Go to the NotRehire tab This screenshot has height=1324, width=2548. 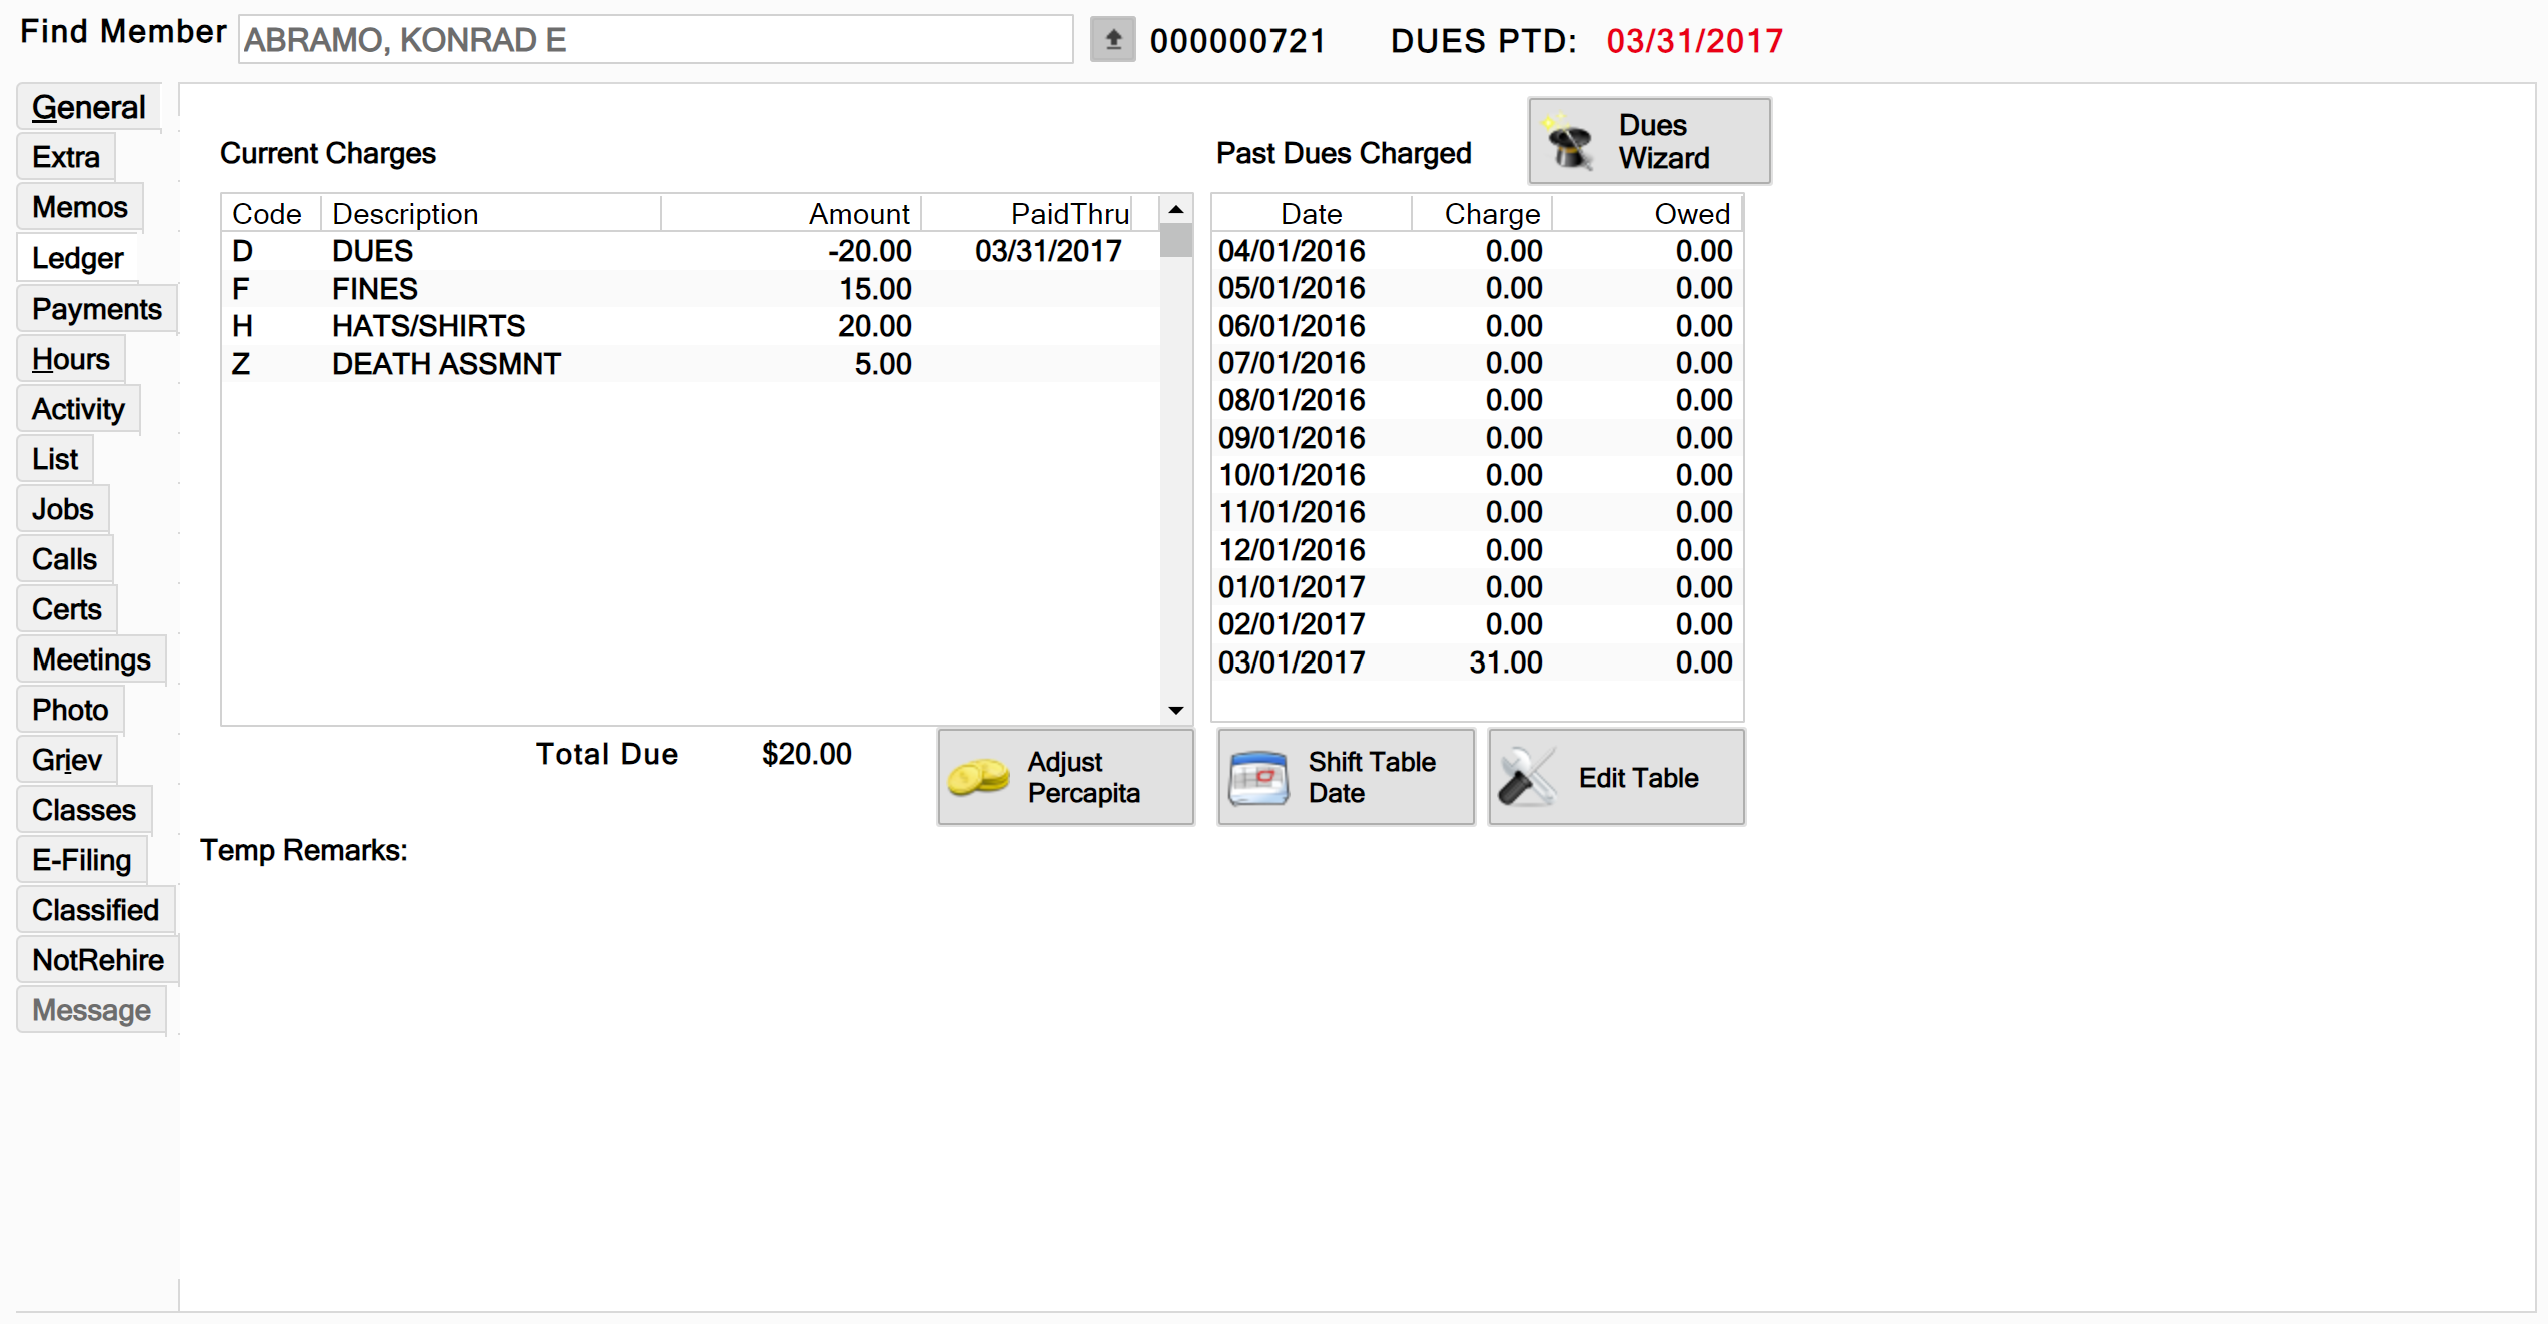click(x=97, y=960)
